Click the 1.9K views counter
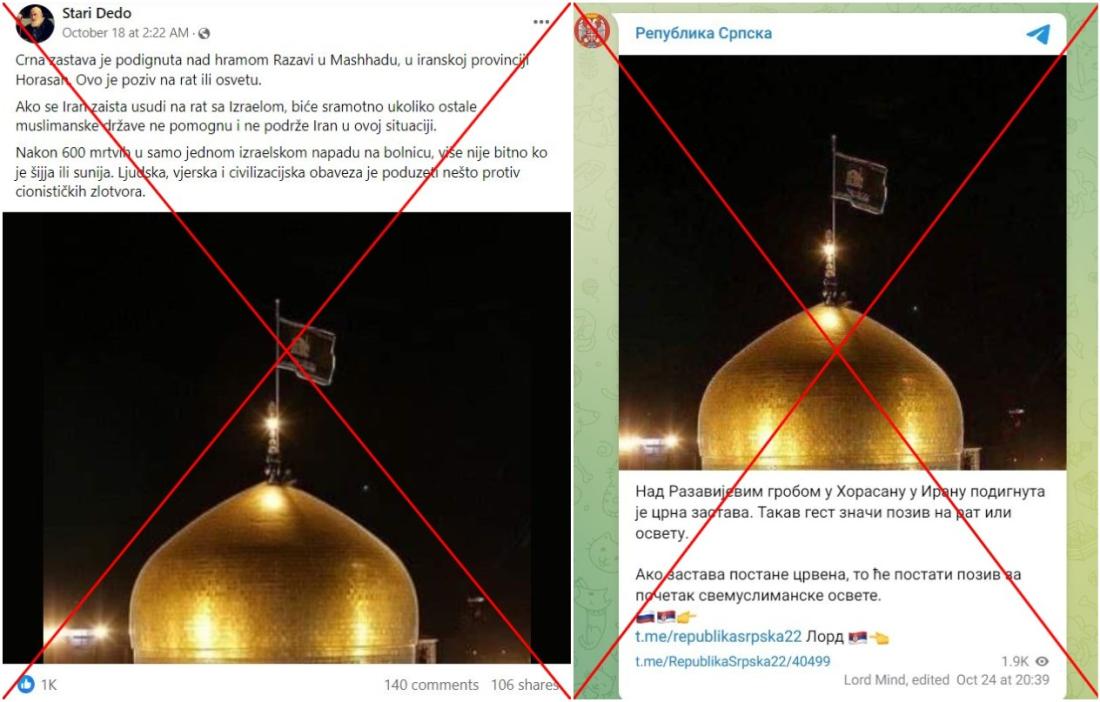Screen dimensions: 1100x702 pyautogui.click(x=1014, y=661)
